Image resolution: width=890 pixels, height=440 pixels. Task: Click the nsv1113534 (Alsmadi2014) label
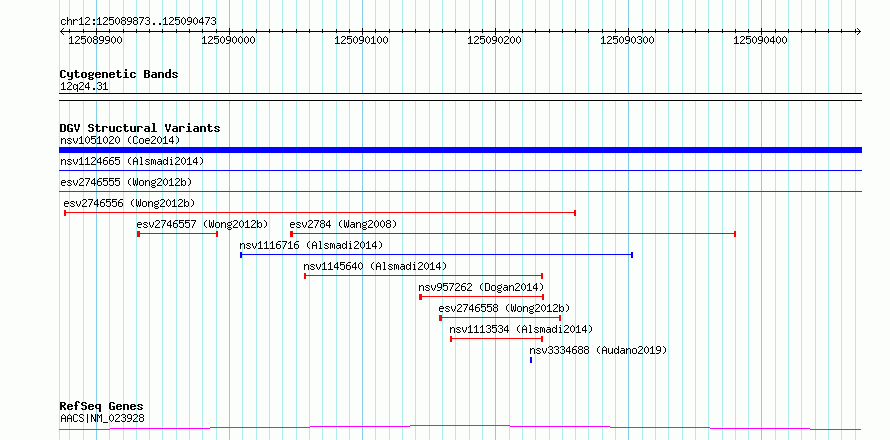(521, 329)
